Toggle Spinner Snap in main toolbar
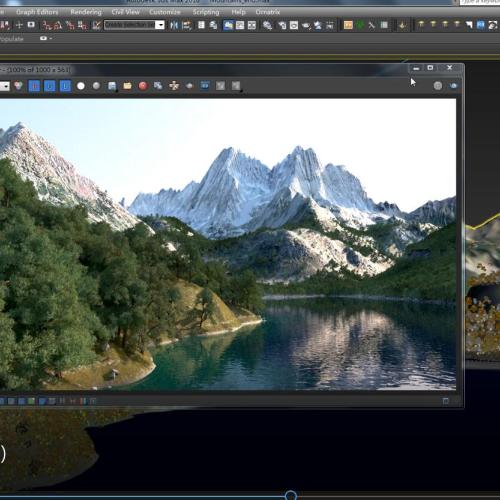Viewport: 500px width, 500px height. (x=82, y=25)
